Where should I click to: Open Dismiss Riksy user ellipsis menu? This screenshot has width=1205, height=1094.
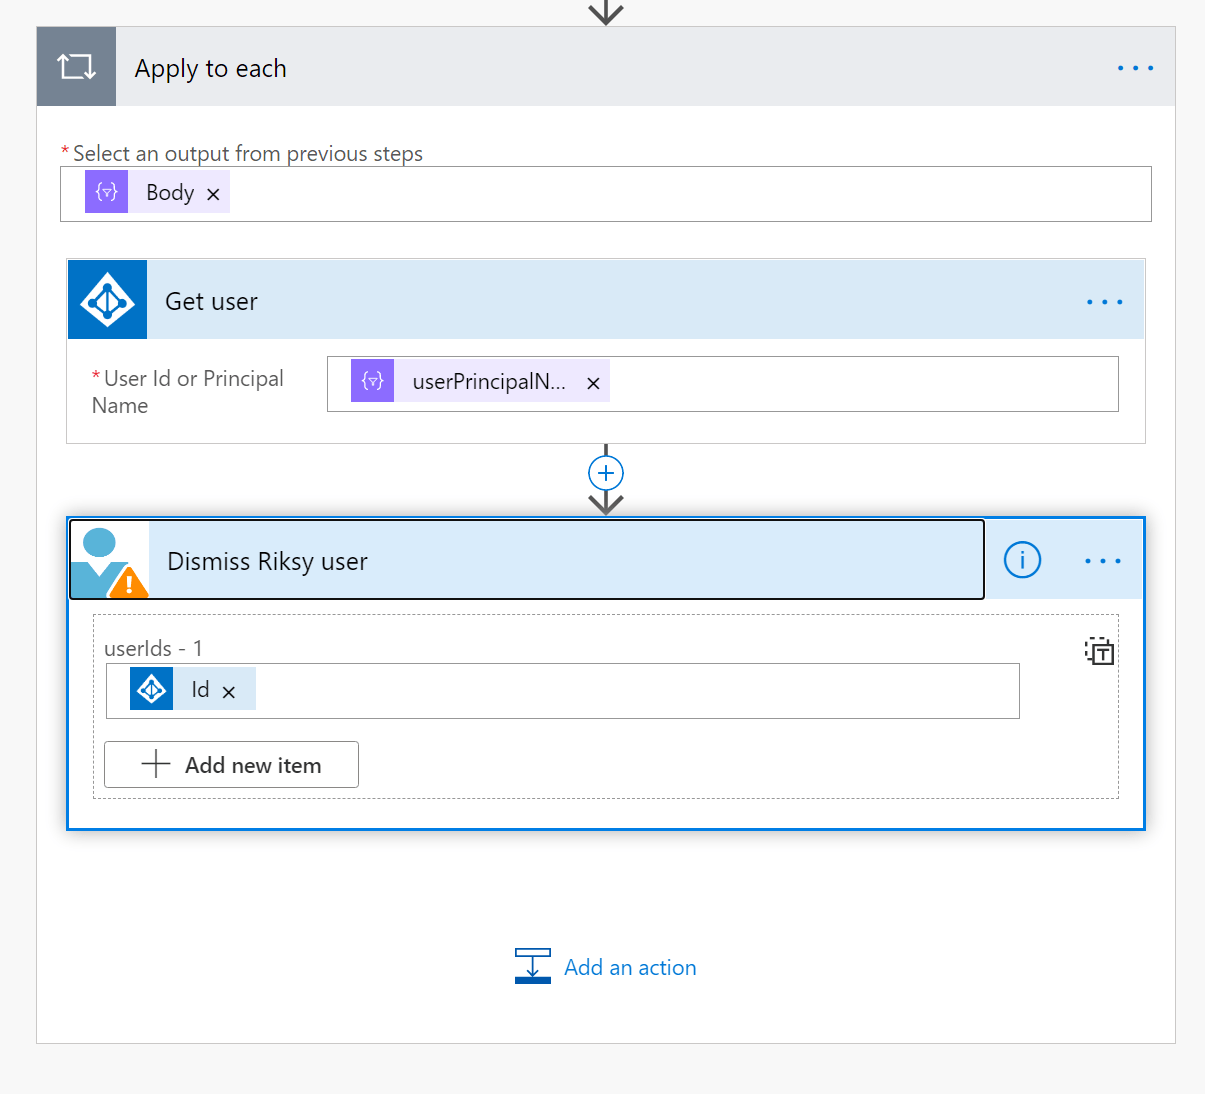[1103, 561]
